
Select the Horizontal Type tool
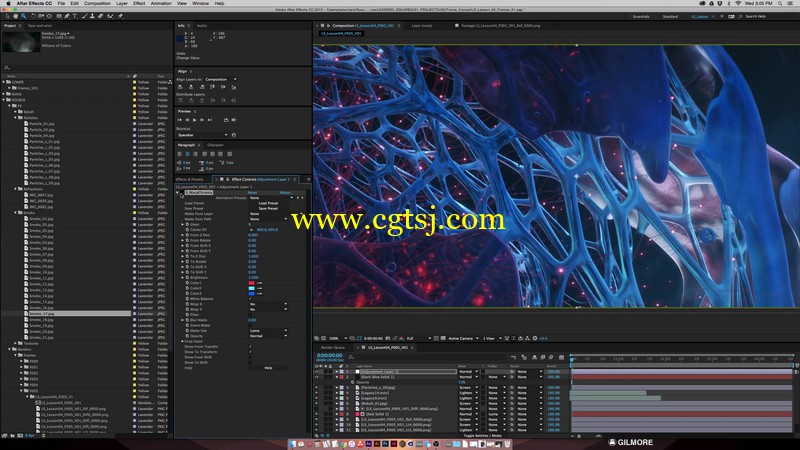[74, 16]
